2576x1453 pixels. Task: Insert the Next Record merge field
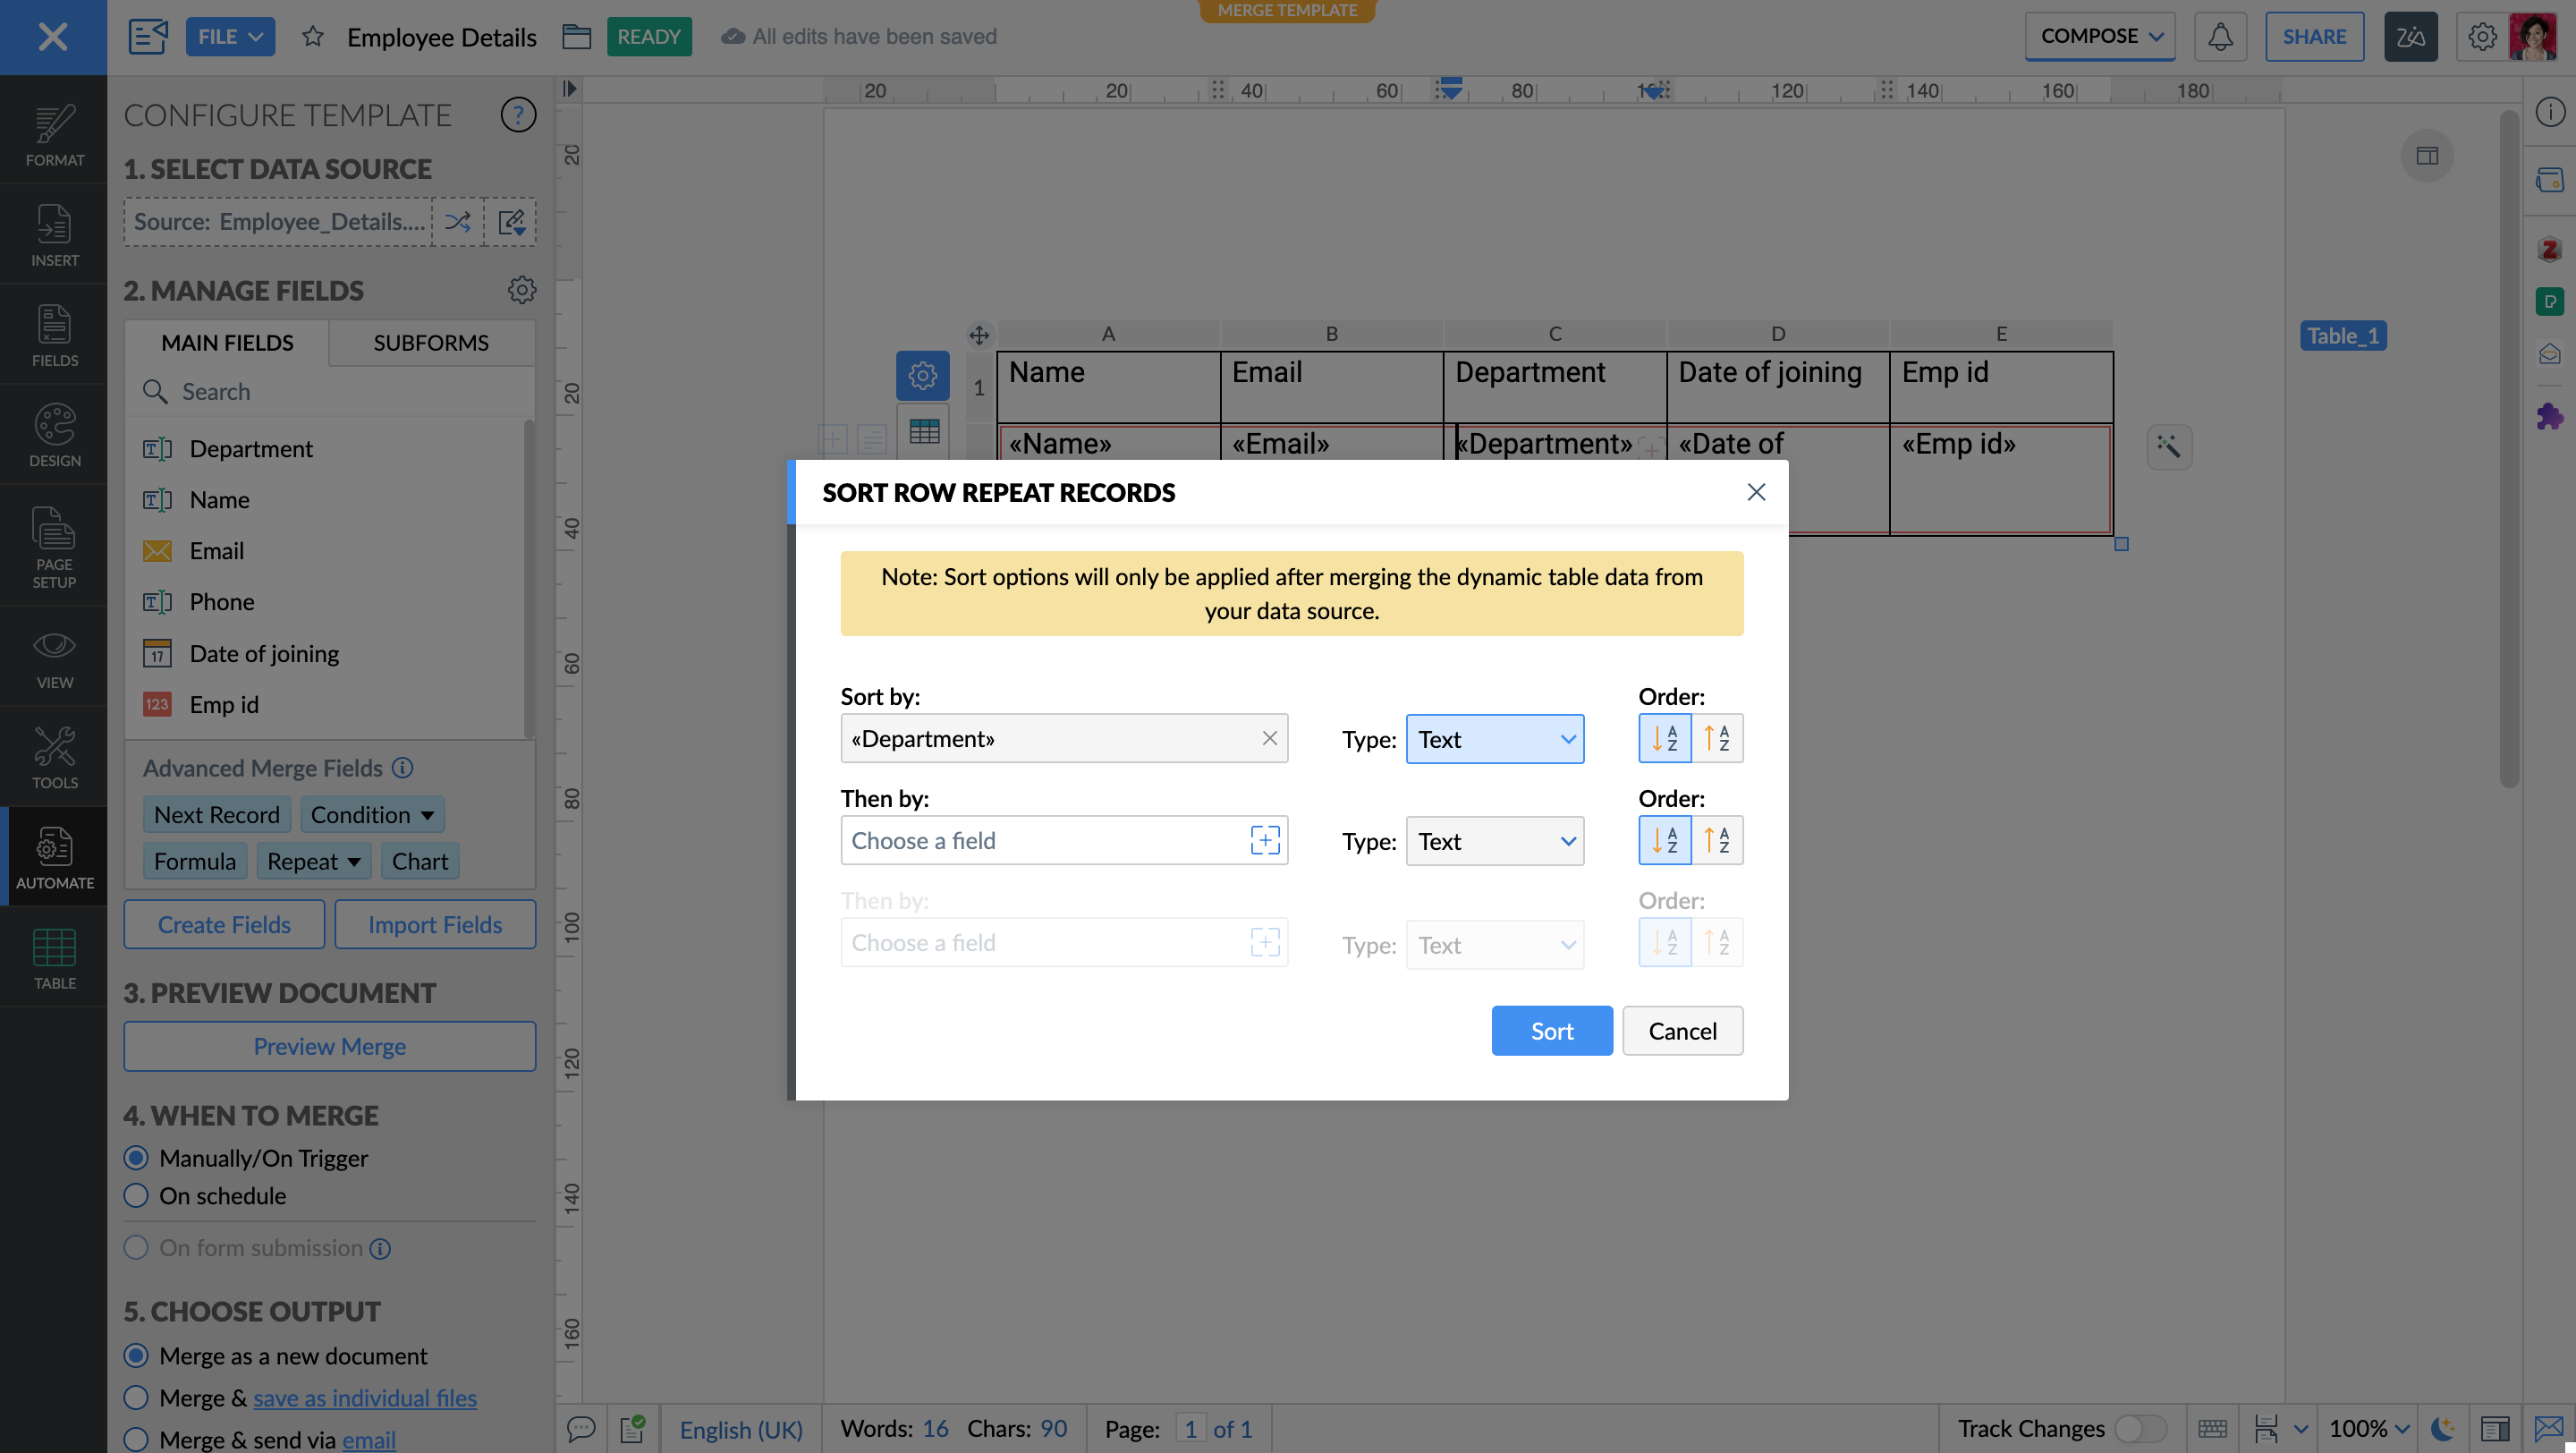point(217,814)
